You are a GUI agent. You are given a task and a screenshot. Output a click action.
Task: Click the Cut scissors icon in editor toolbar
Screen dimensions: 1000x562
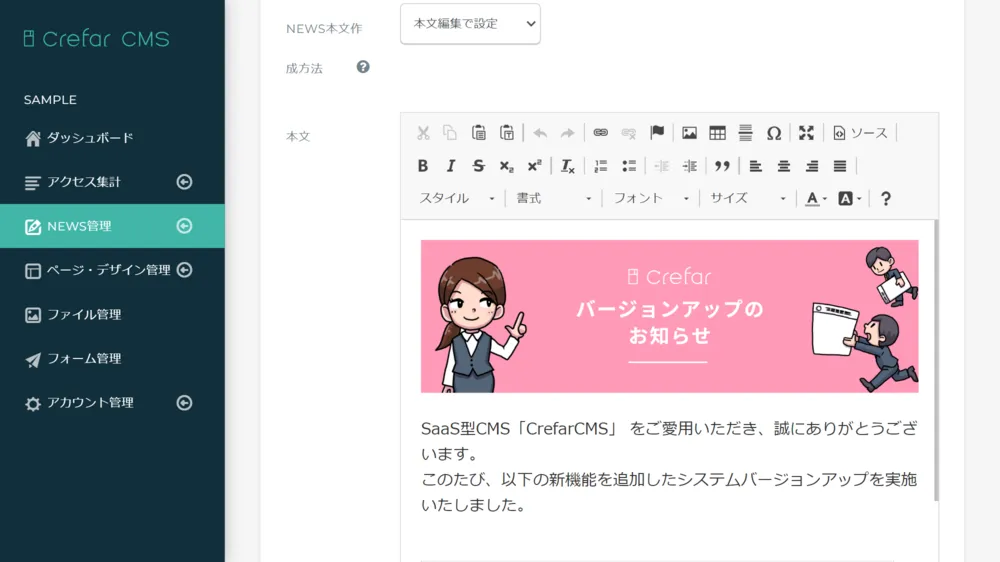[x=423, y=133]
